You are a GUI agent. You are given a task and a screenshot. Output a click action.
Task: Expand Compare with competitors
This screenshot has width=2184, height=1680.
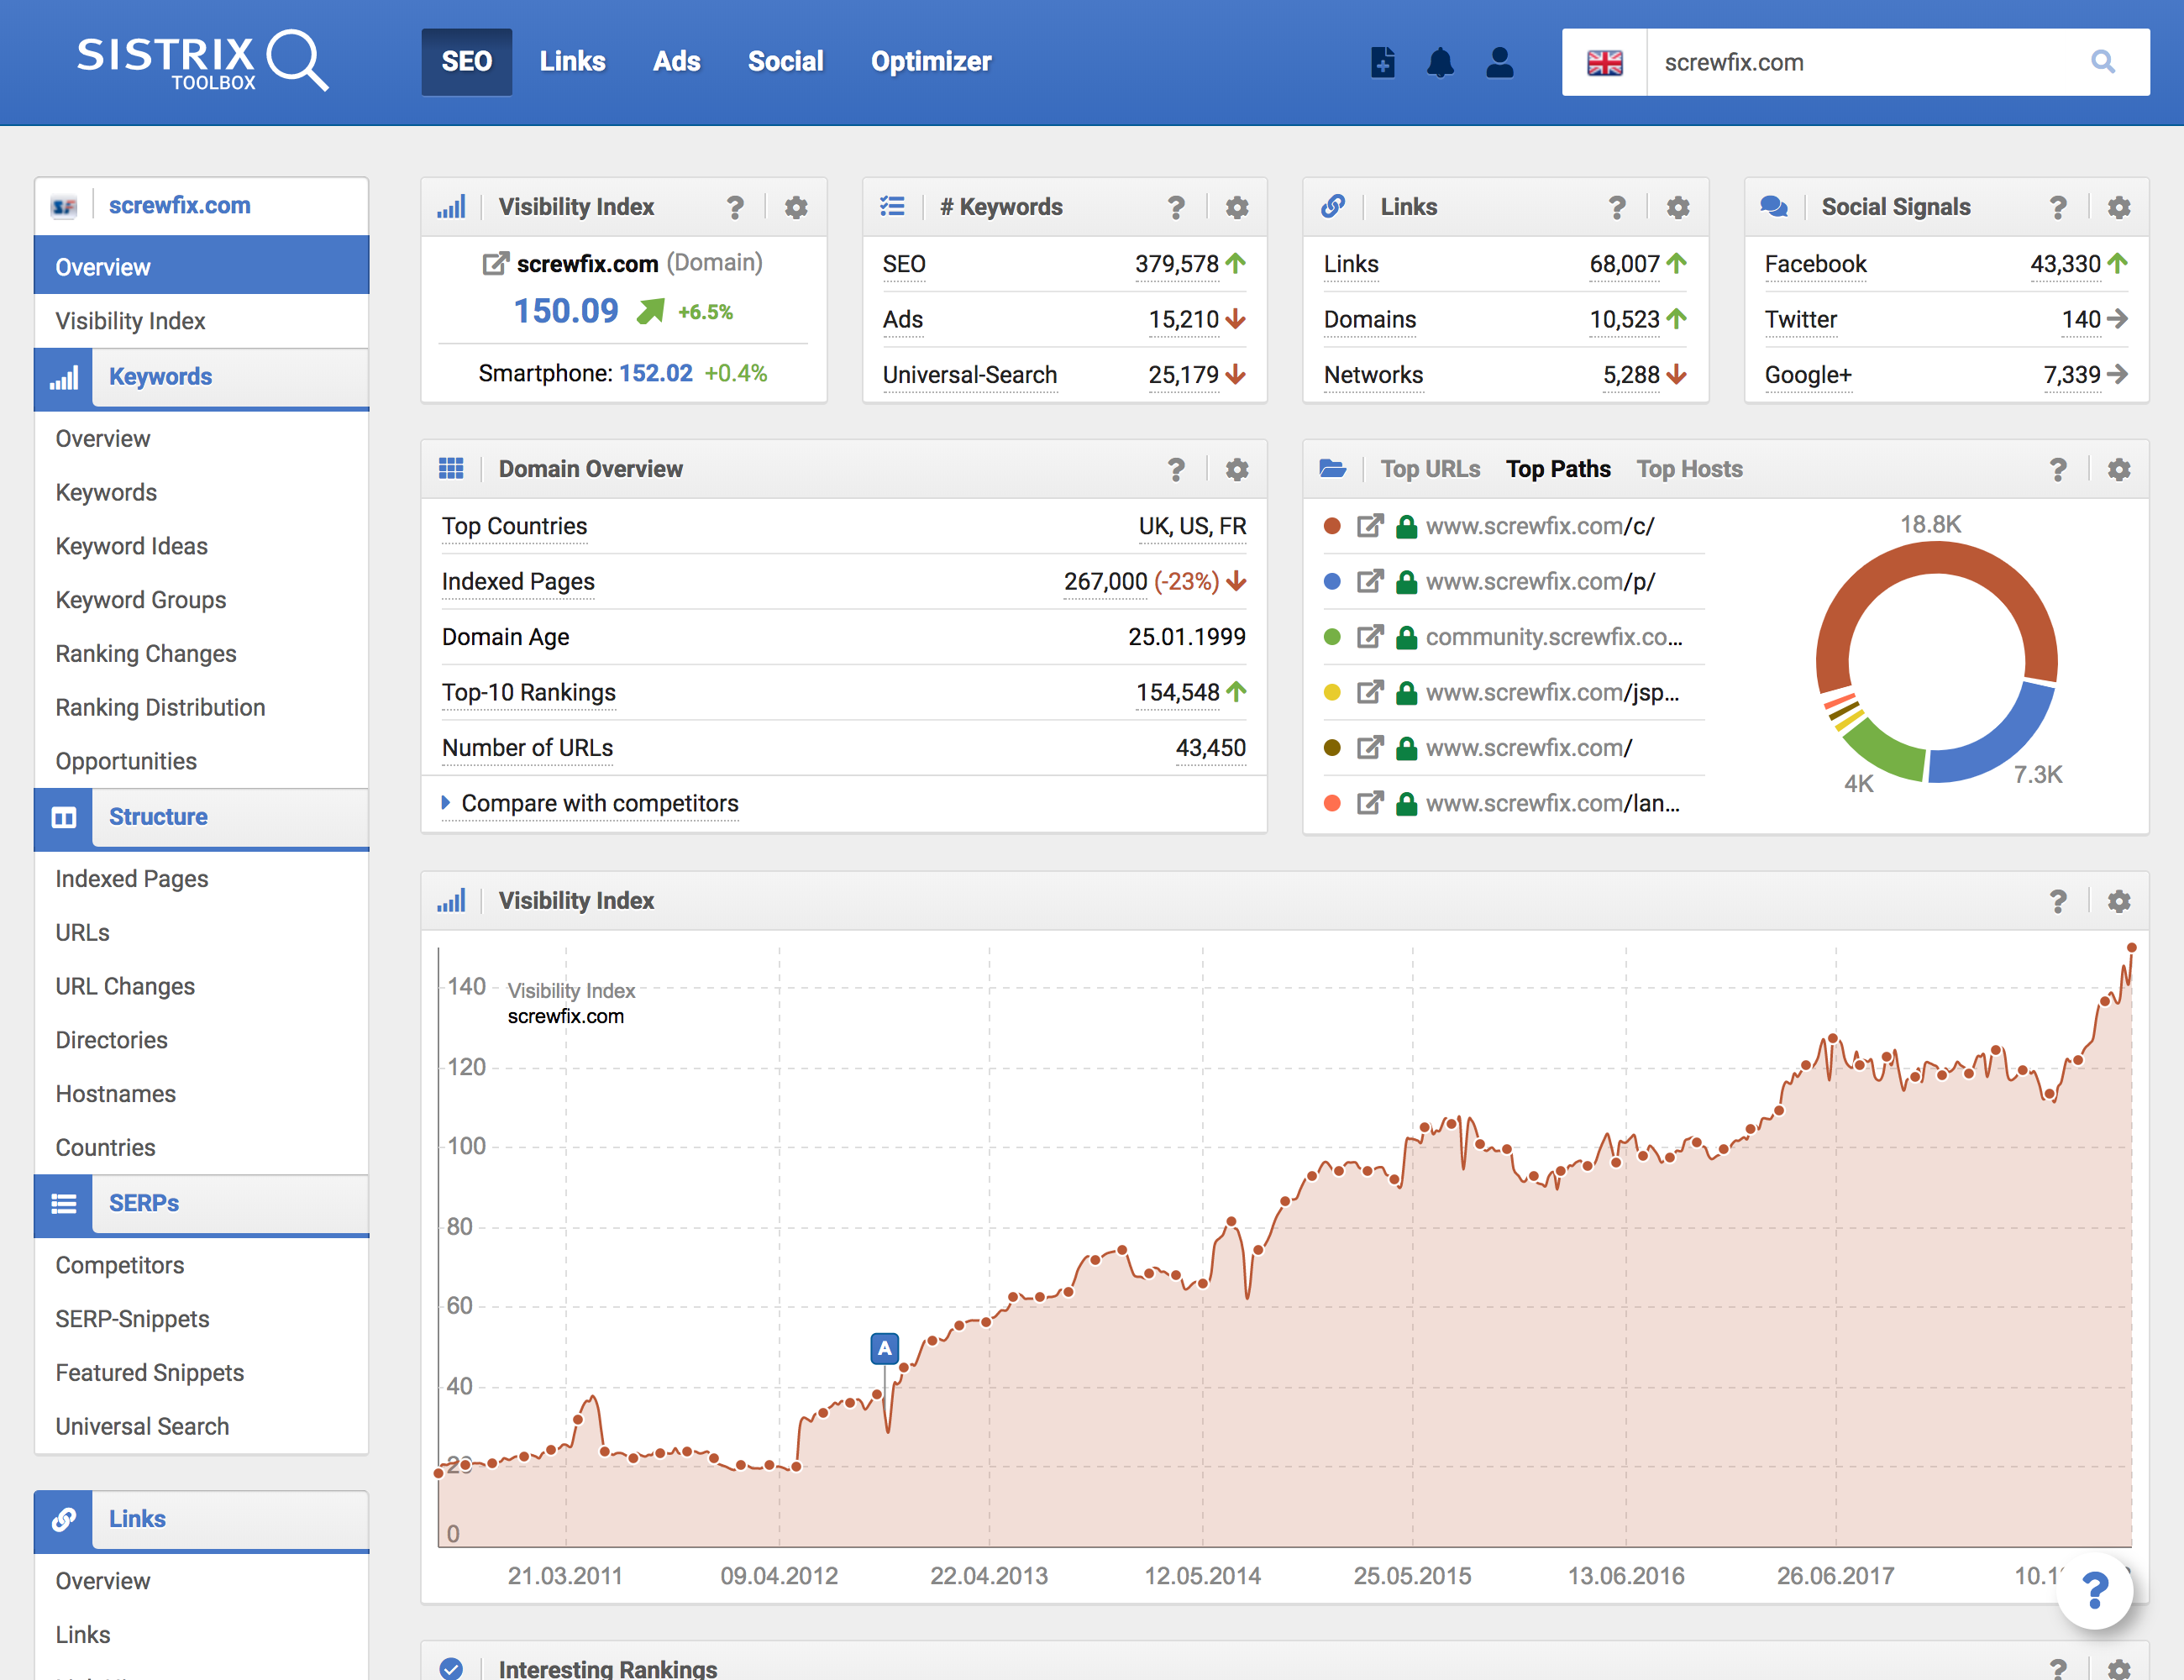599,803
